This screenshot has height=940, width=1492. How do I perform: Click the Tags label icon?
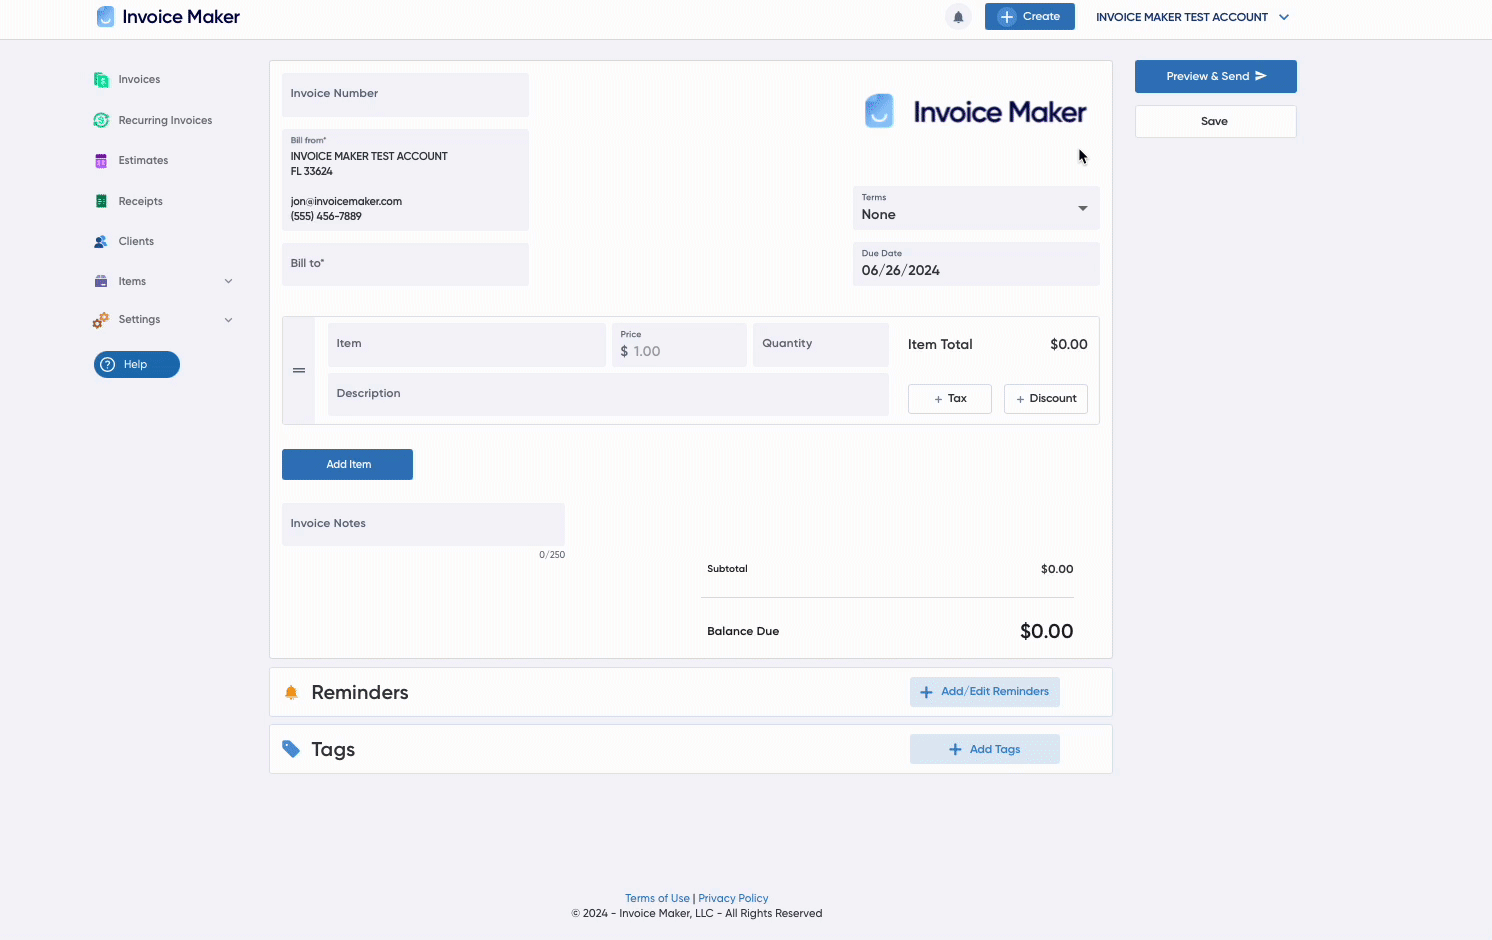click(x=291, y=749)
